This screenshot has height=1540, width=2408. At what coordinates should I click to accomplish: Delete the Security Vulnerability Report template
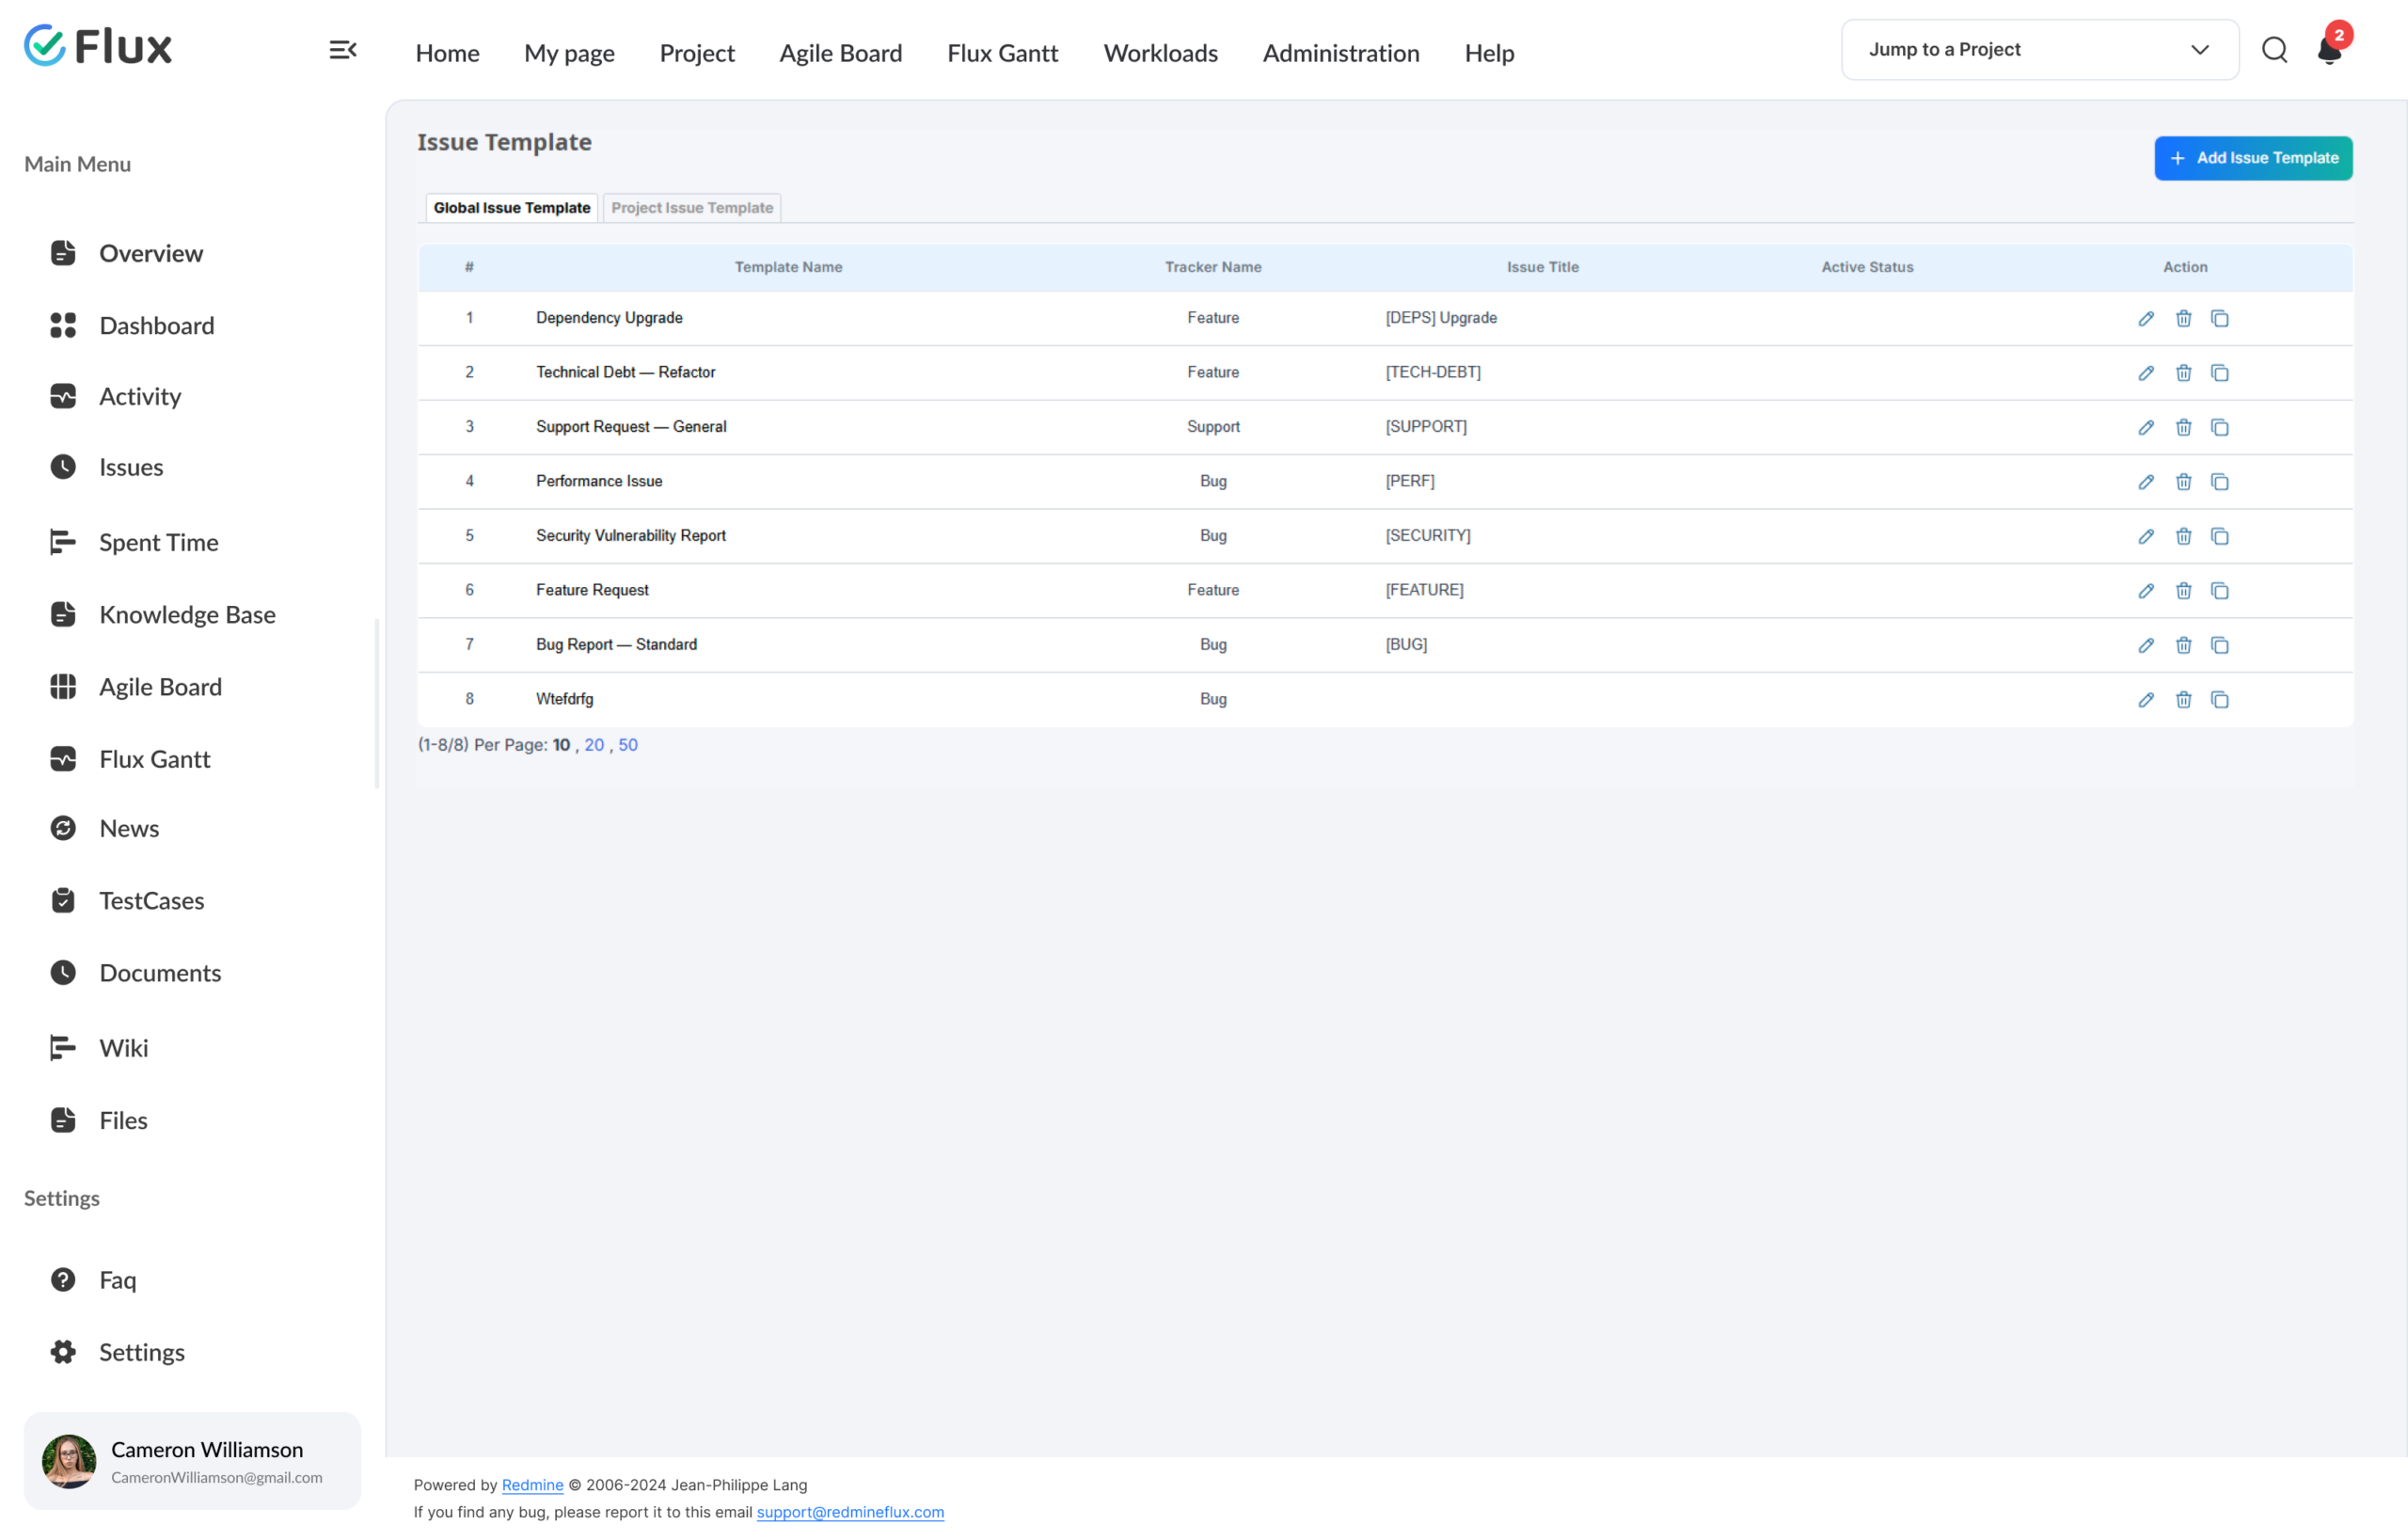pos(2183,536)
